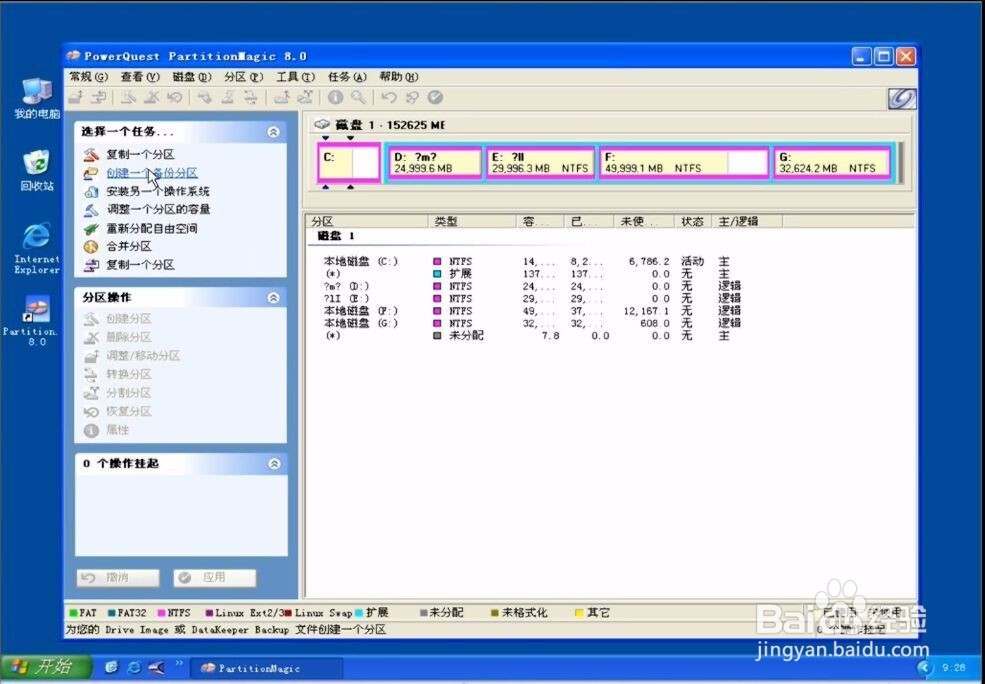985x684 pixels.
Task: Click 删除分区 in partition operations
Action: point(129,337)
